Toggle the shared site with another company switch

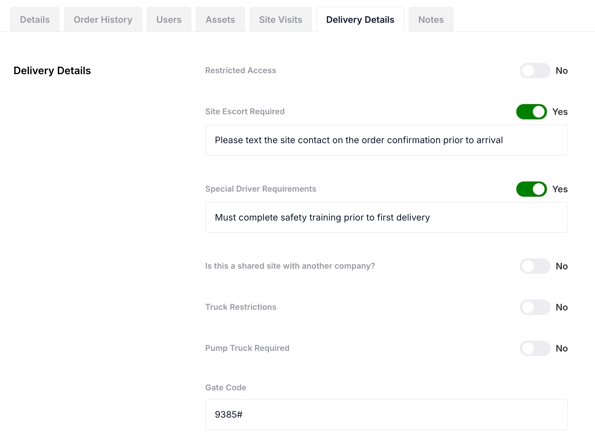pos(535,266)
